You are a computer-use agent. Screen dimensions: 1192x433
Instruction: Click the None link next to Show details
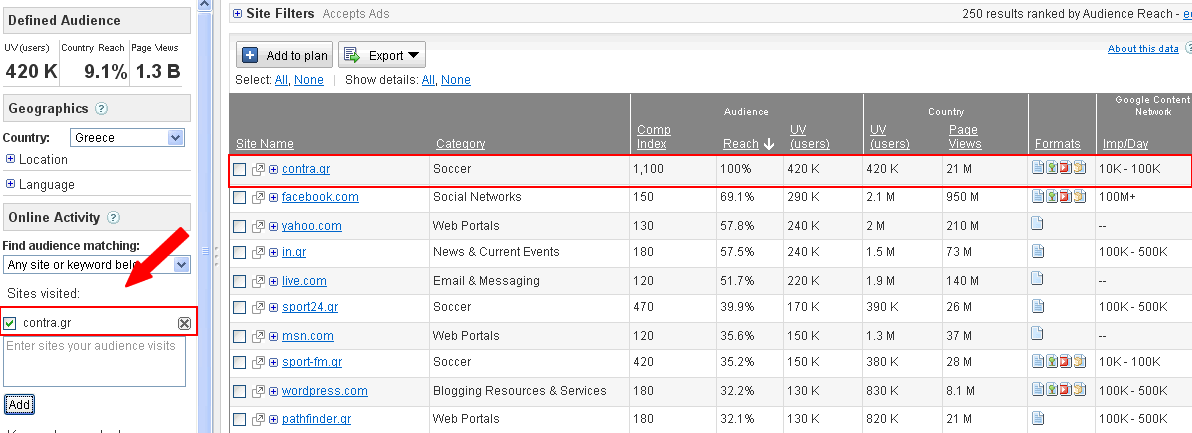point(455,80)
